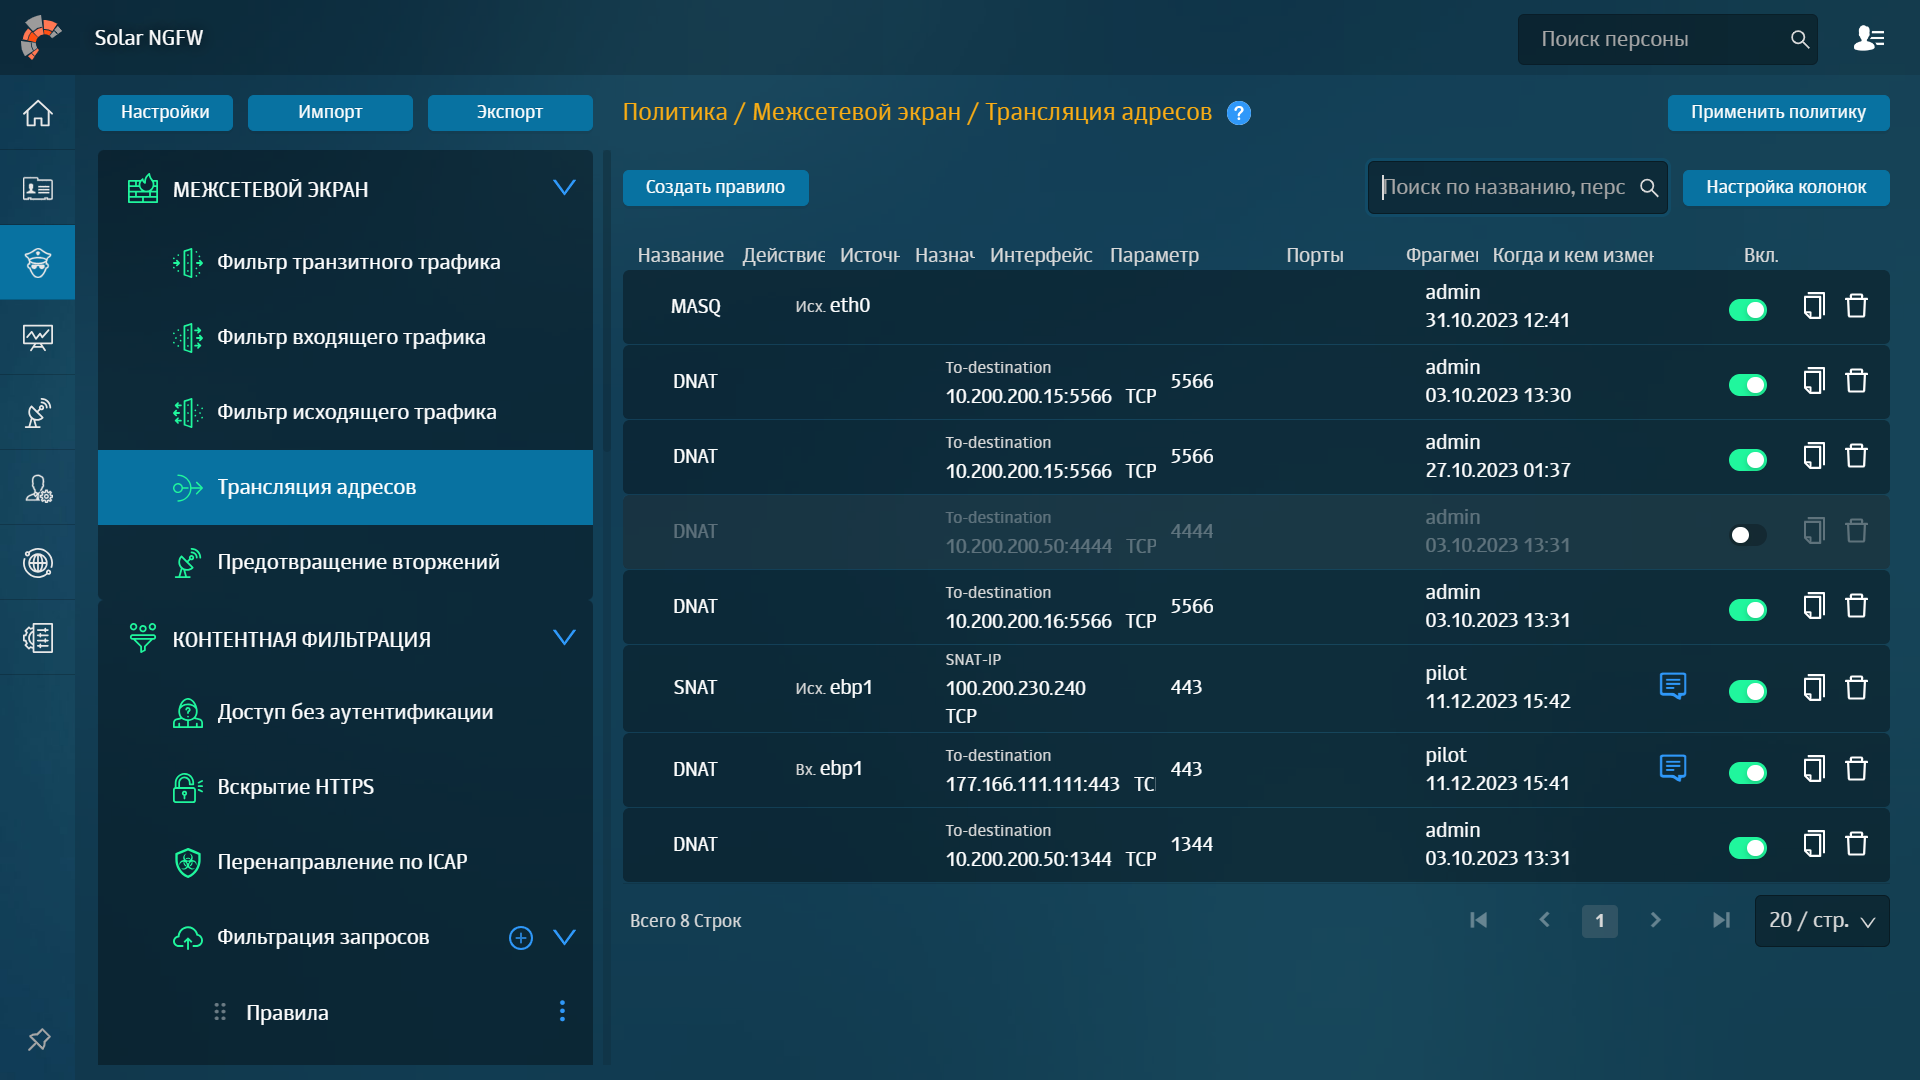1920x1080 pixels.
Task: Copy the SNAT rule using duplicate icon
Action: click(1813, 688)
